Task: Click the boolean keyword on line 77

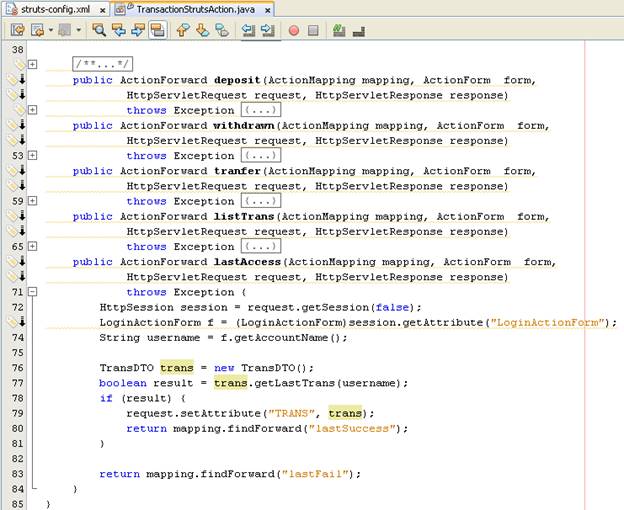Action: point(123,383)
